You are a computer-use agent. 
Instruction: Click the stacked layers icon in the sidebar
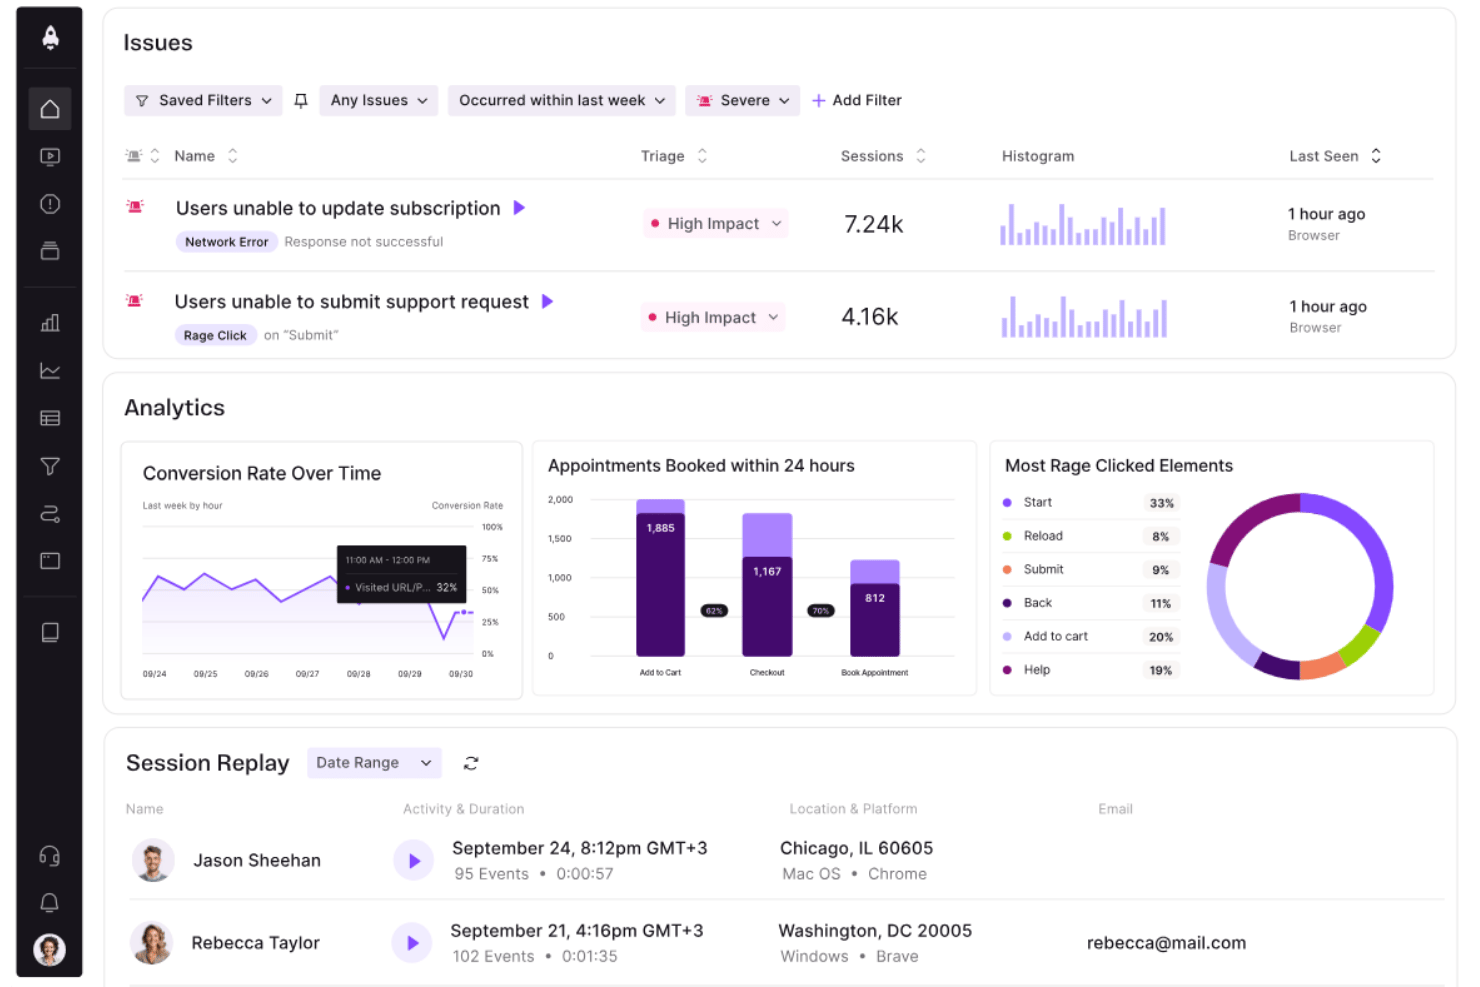[50, 251]
